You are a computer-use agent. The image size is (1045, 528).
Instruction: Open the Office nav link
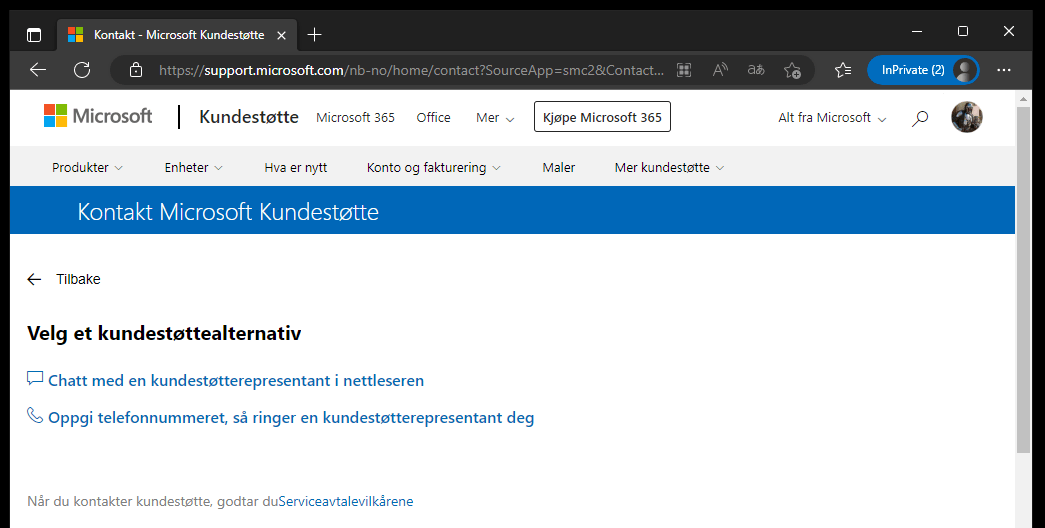(x=433, y=117)
